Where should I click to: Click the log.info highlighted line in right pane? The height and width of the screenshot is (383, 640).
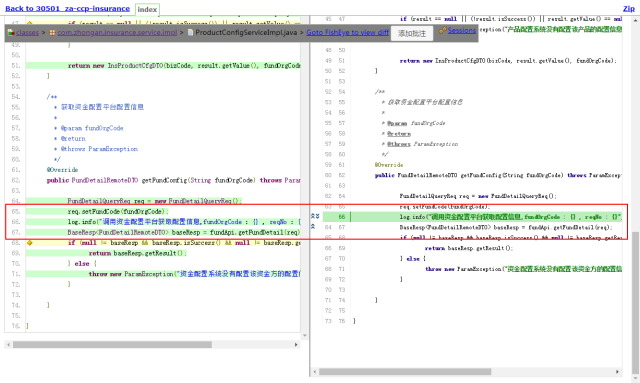[511, 217]
